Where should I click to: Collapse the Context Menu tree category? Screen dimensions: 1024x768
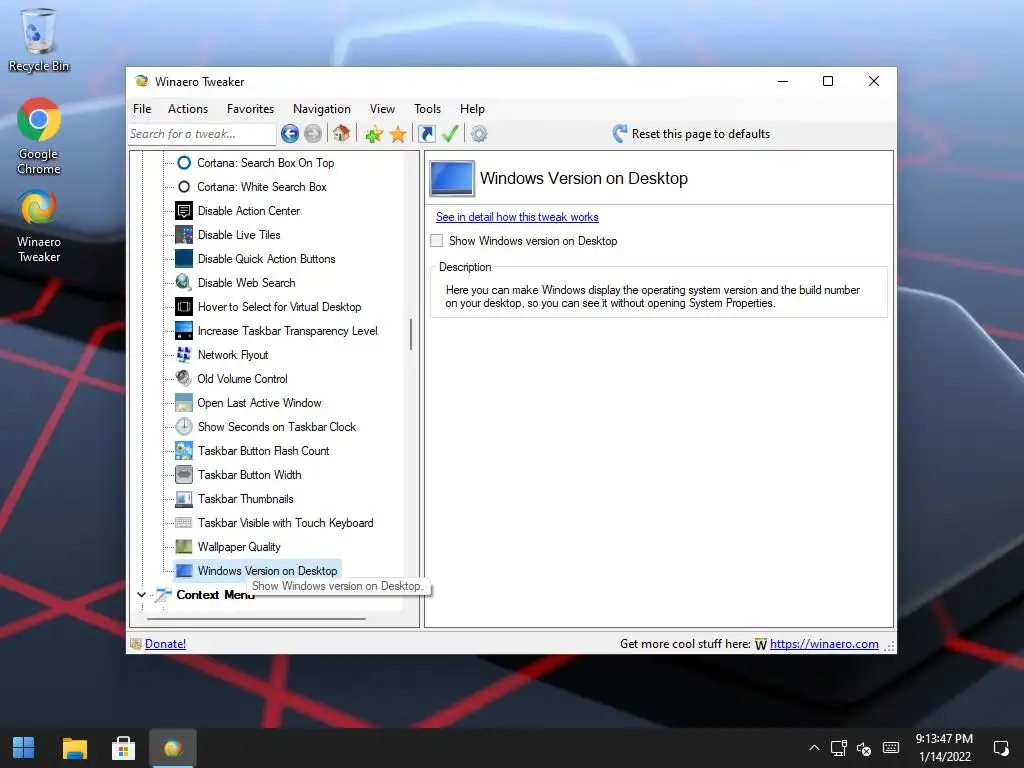[142, 595]
